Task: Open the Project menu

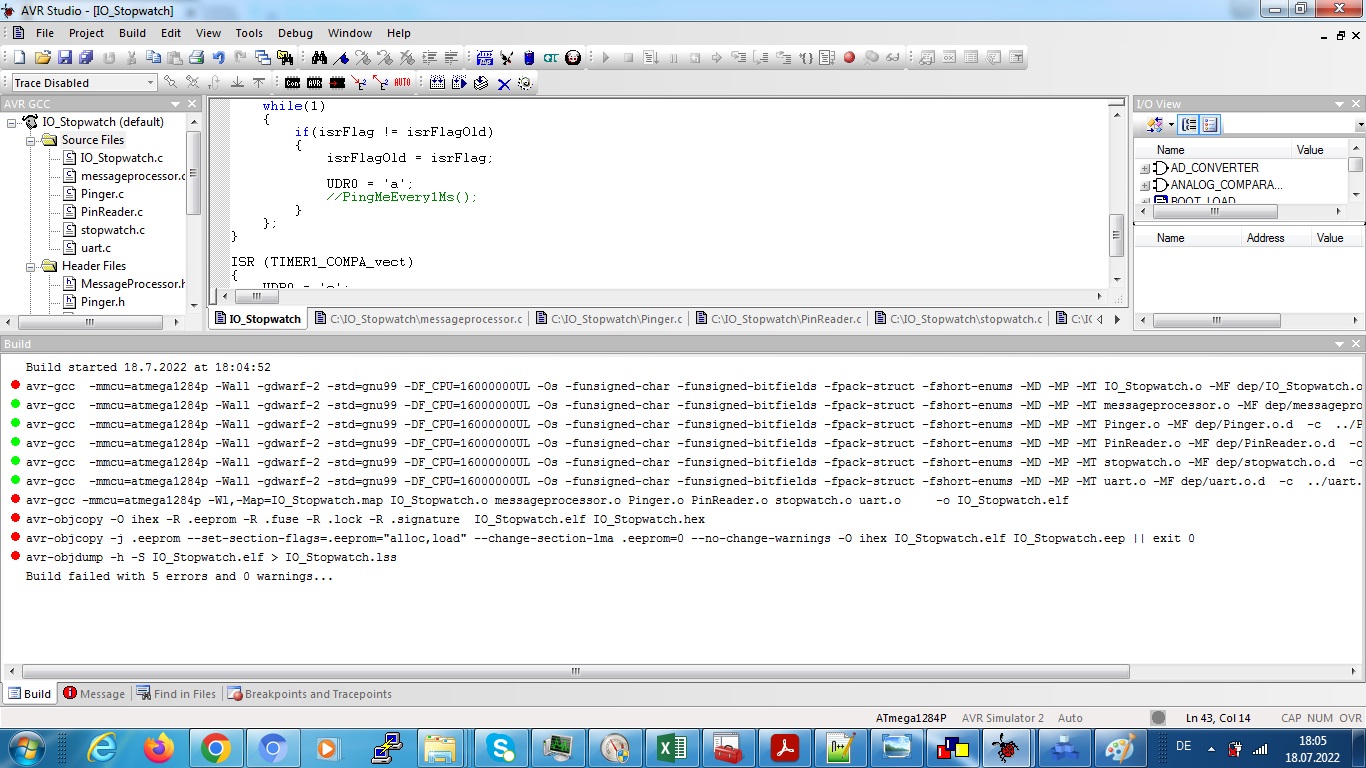Action: [x=86, y=33]
